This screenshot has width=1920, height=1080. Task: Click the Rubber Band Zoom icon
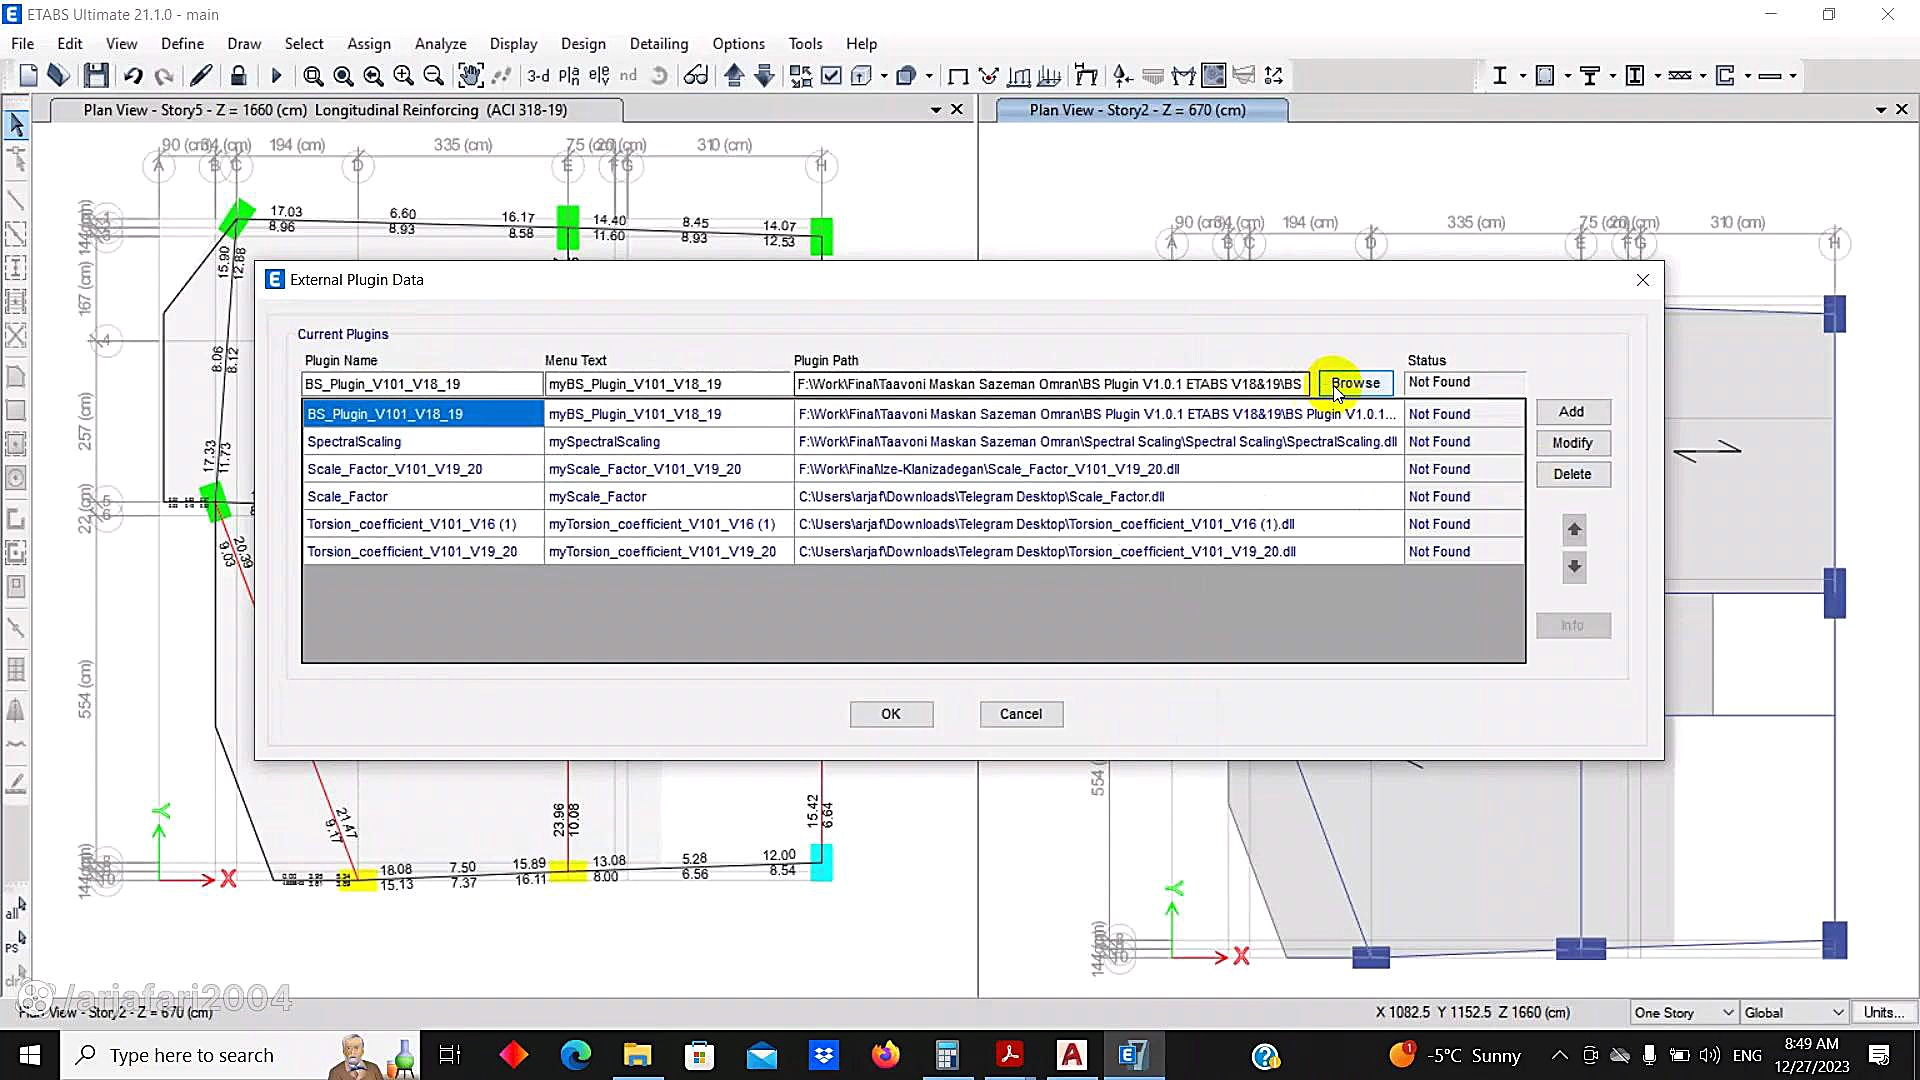coord(313,75)
